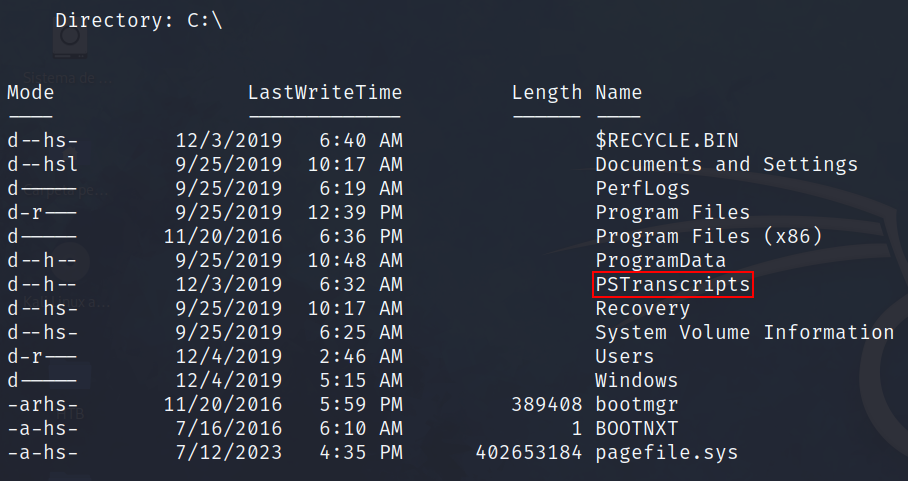
Task: Click the "Directory: C:\" path text
Action: click(x=138, y=19)
